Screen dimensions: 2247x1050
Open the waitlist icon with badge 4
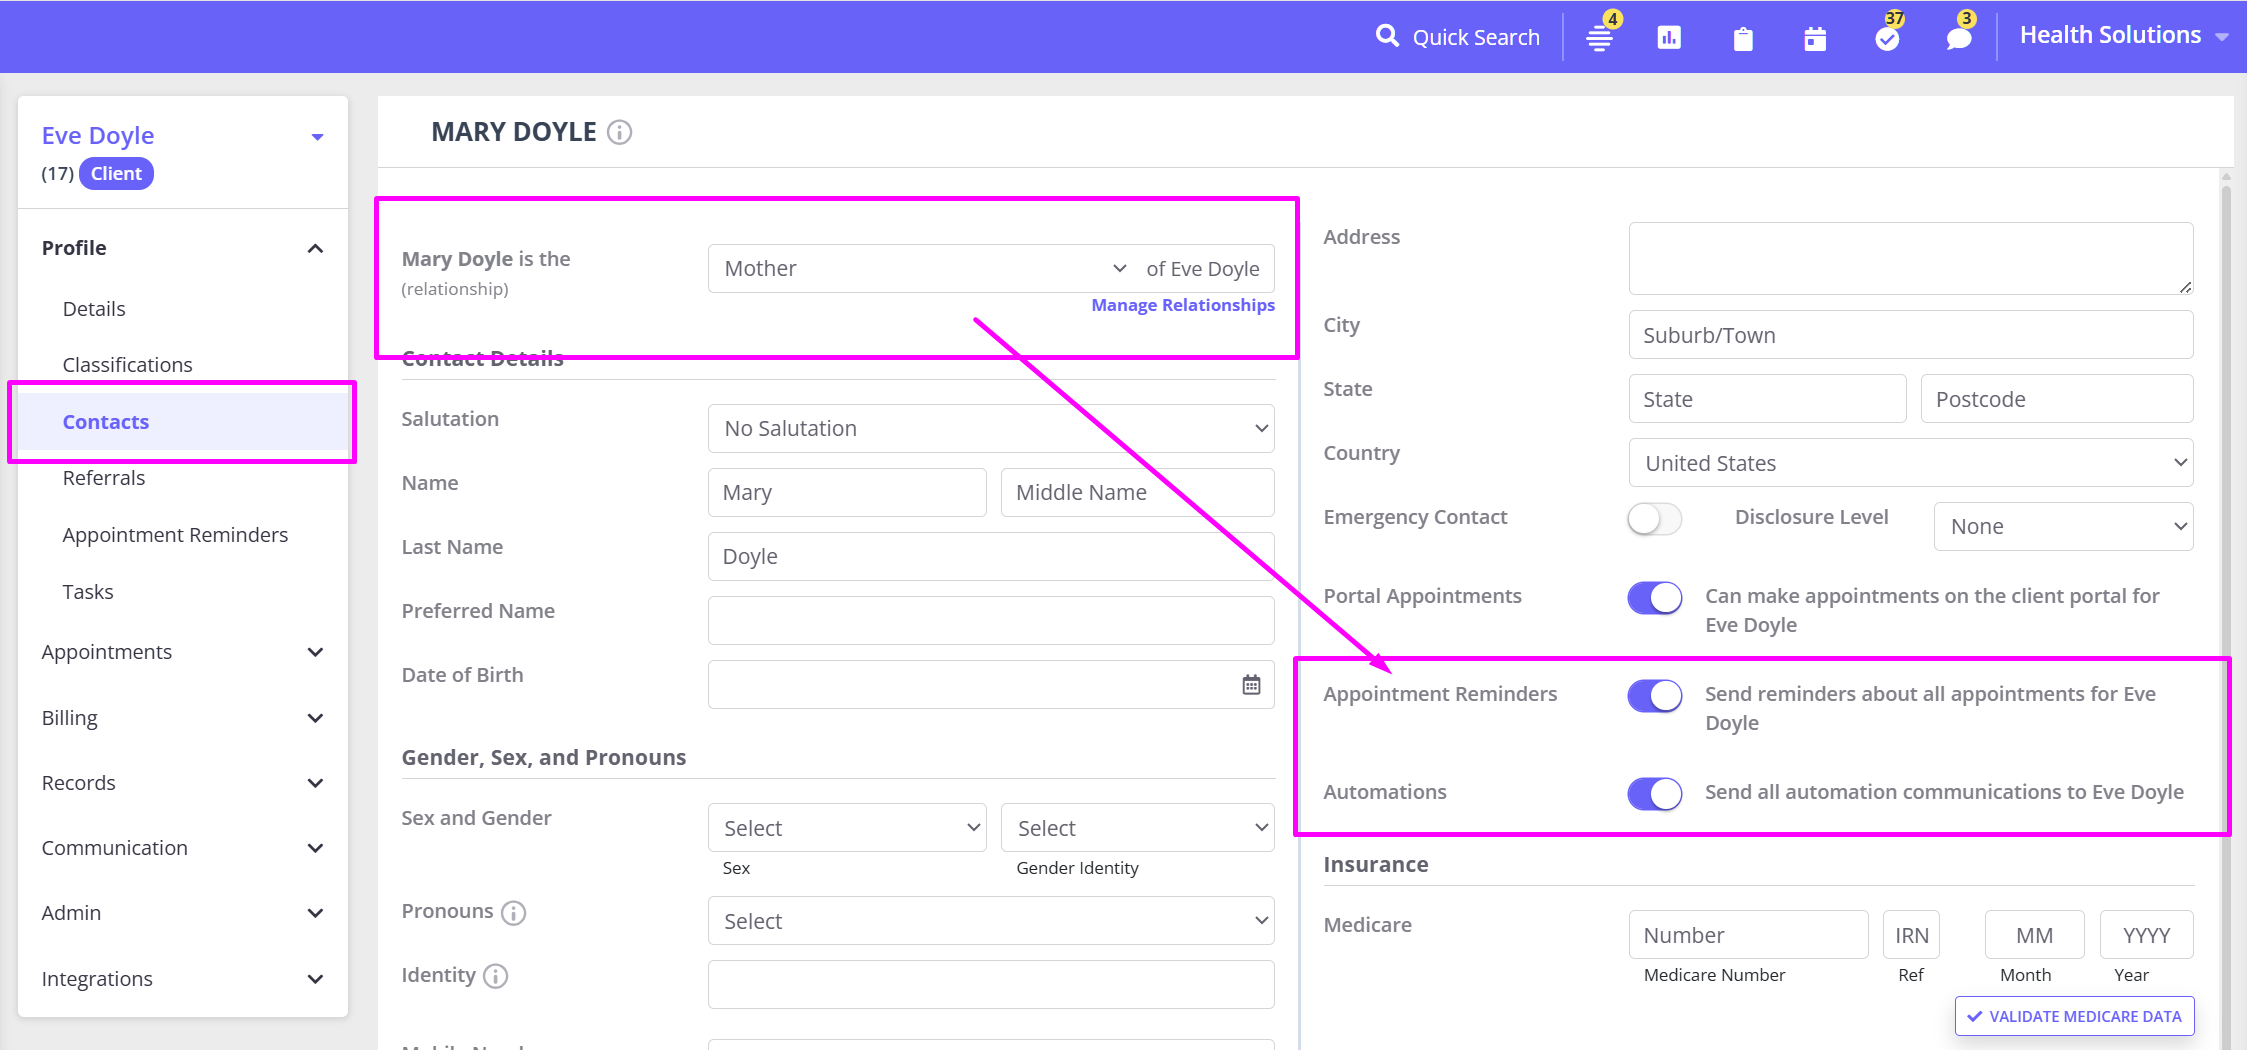pos(1600,38)
